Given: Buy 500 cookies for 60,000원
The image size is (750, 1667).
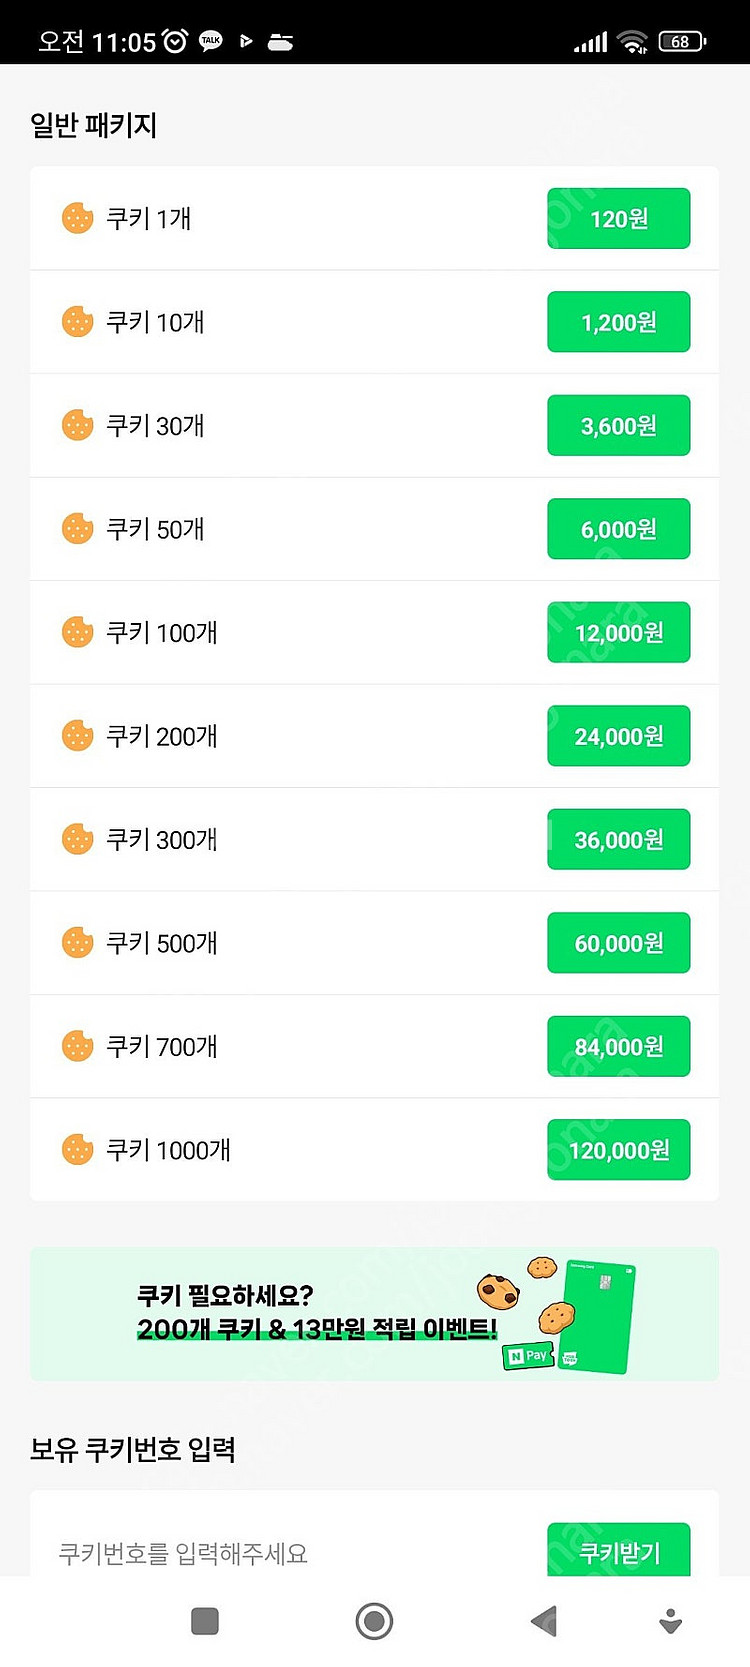Looking at the screenshot, I should (x=619, y=943).
